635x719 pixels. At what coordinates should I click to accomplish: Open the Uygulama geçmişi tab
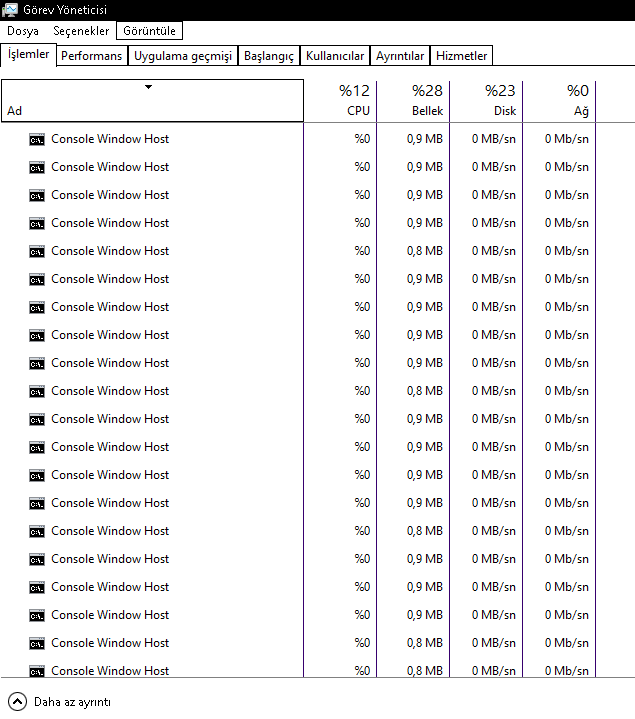coord(183,56)
